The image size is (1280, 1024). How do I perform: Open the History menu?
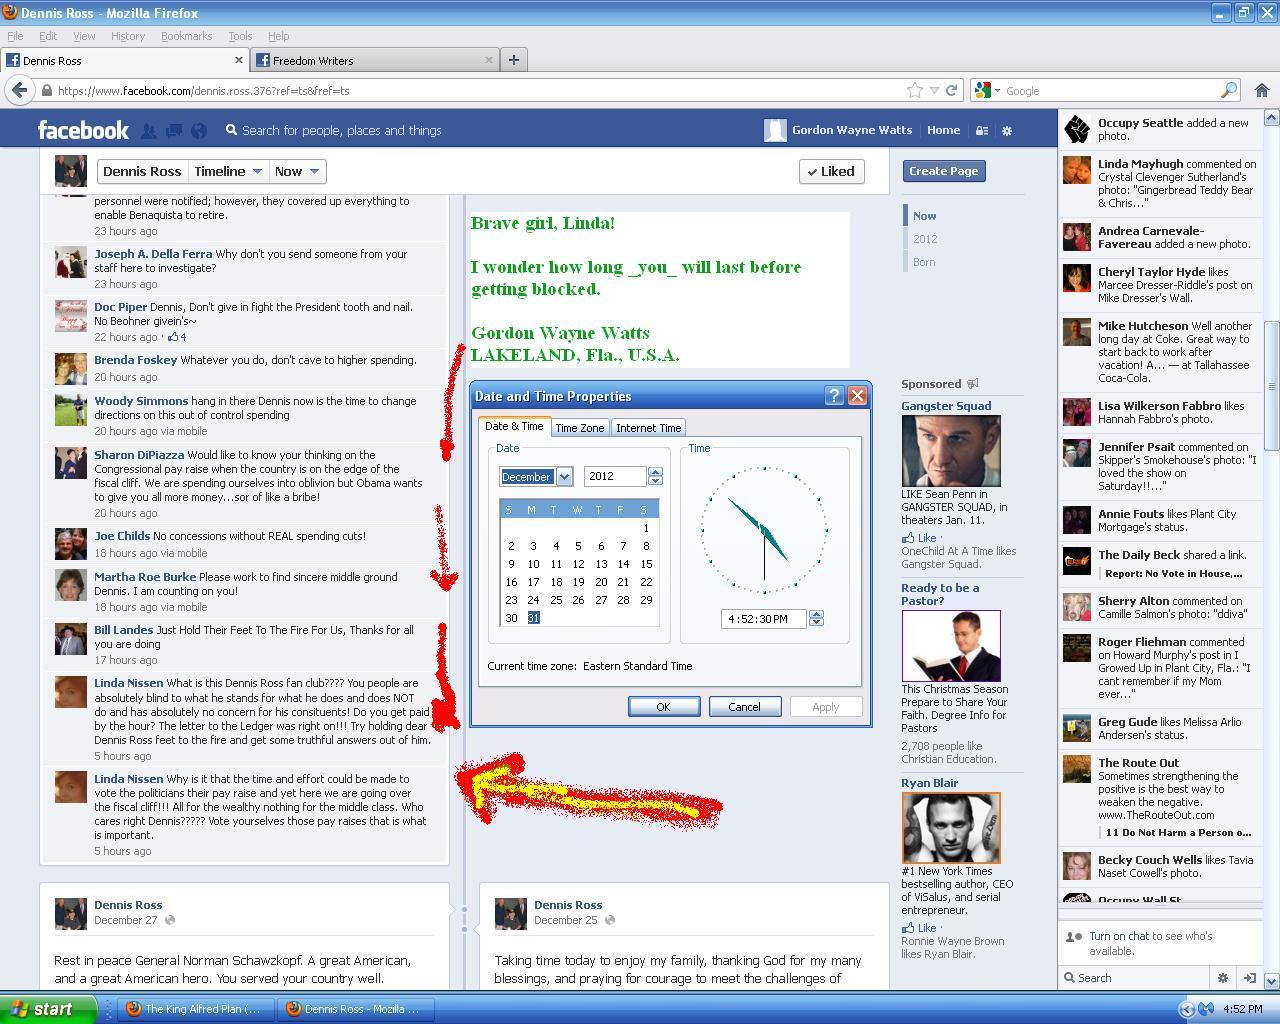(x=128, y=36)
